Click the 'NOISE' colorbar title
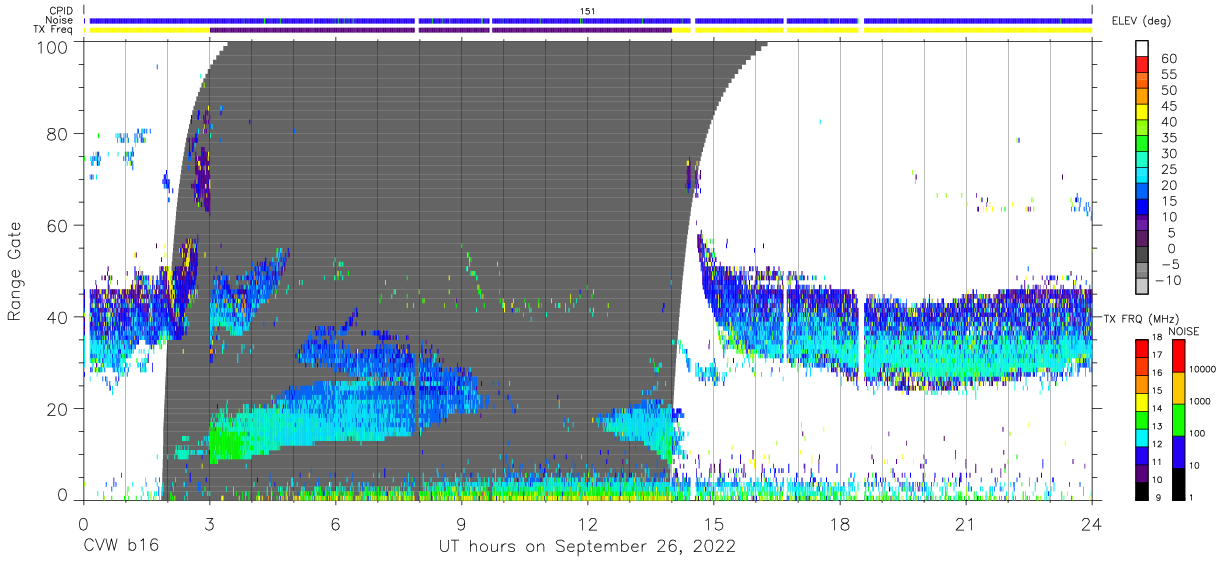Viewport: 1228px width, 567px height. [1184, 331]
